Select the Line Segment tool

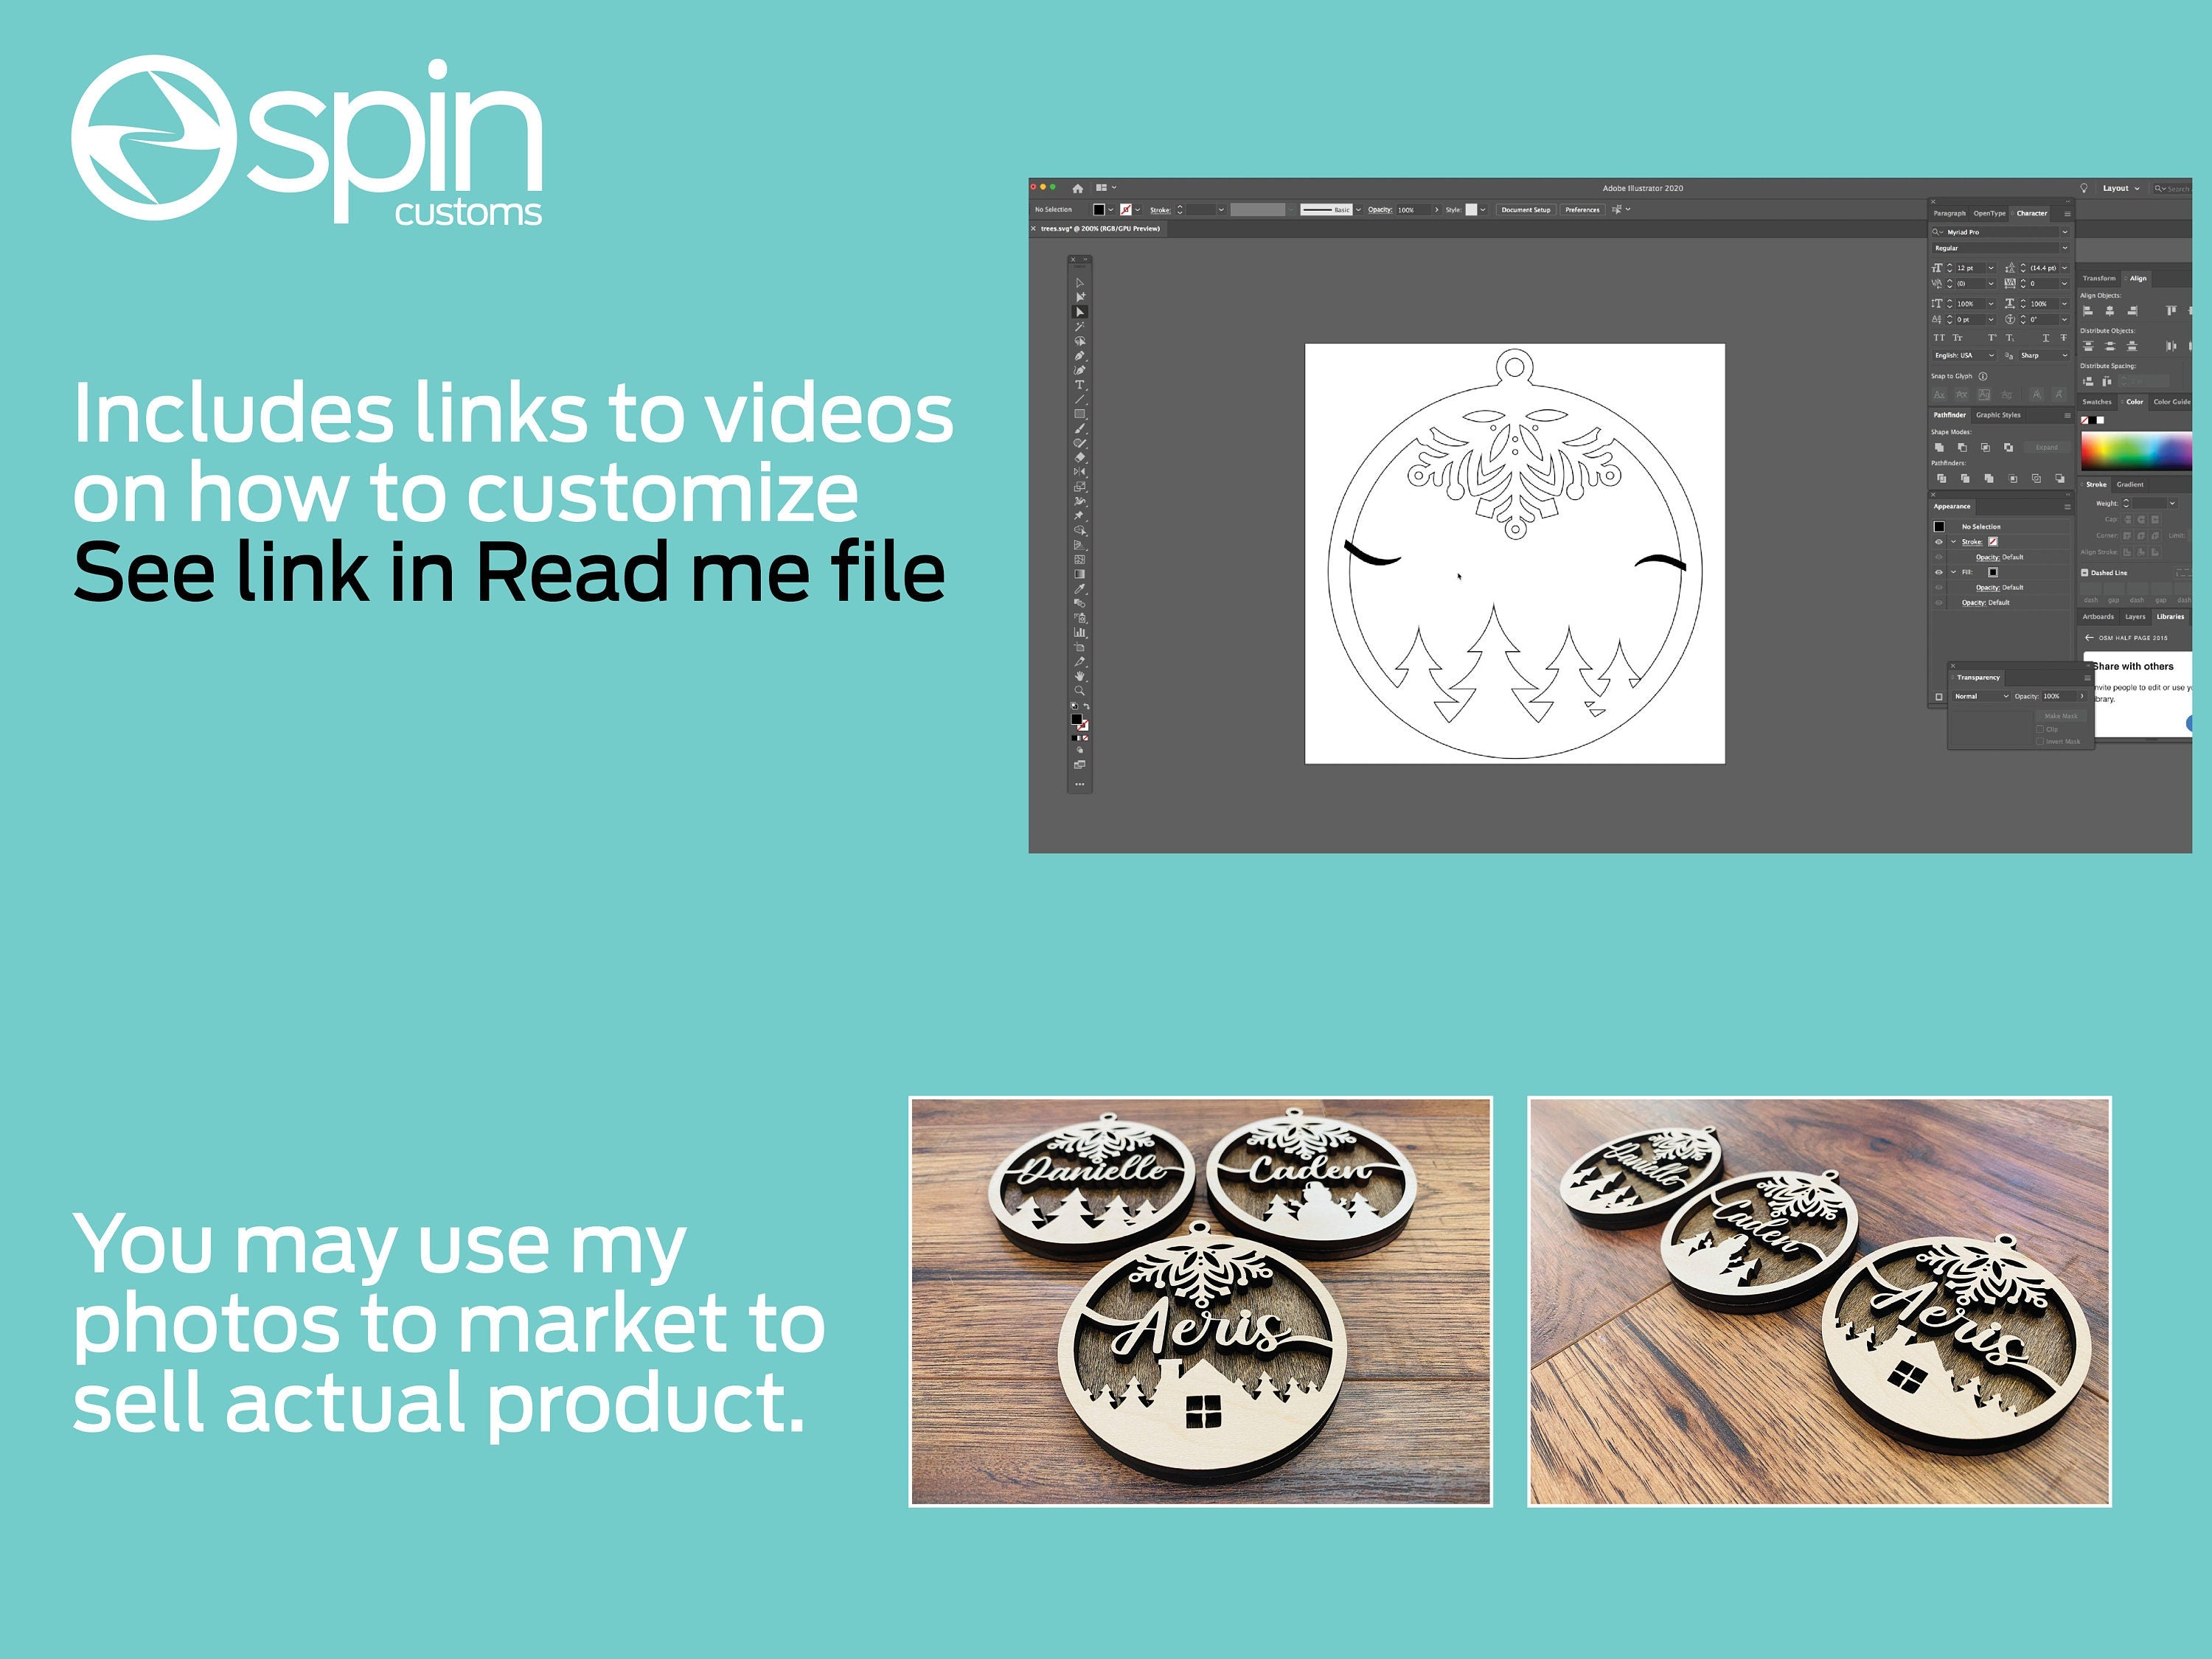(1080, 399)
